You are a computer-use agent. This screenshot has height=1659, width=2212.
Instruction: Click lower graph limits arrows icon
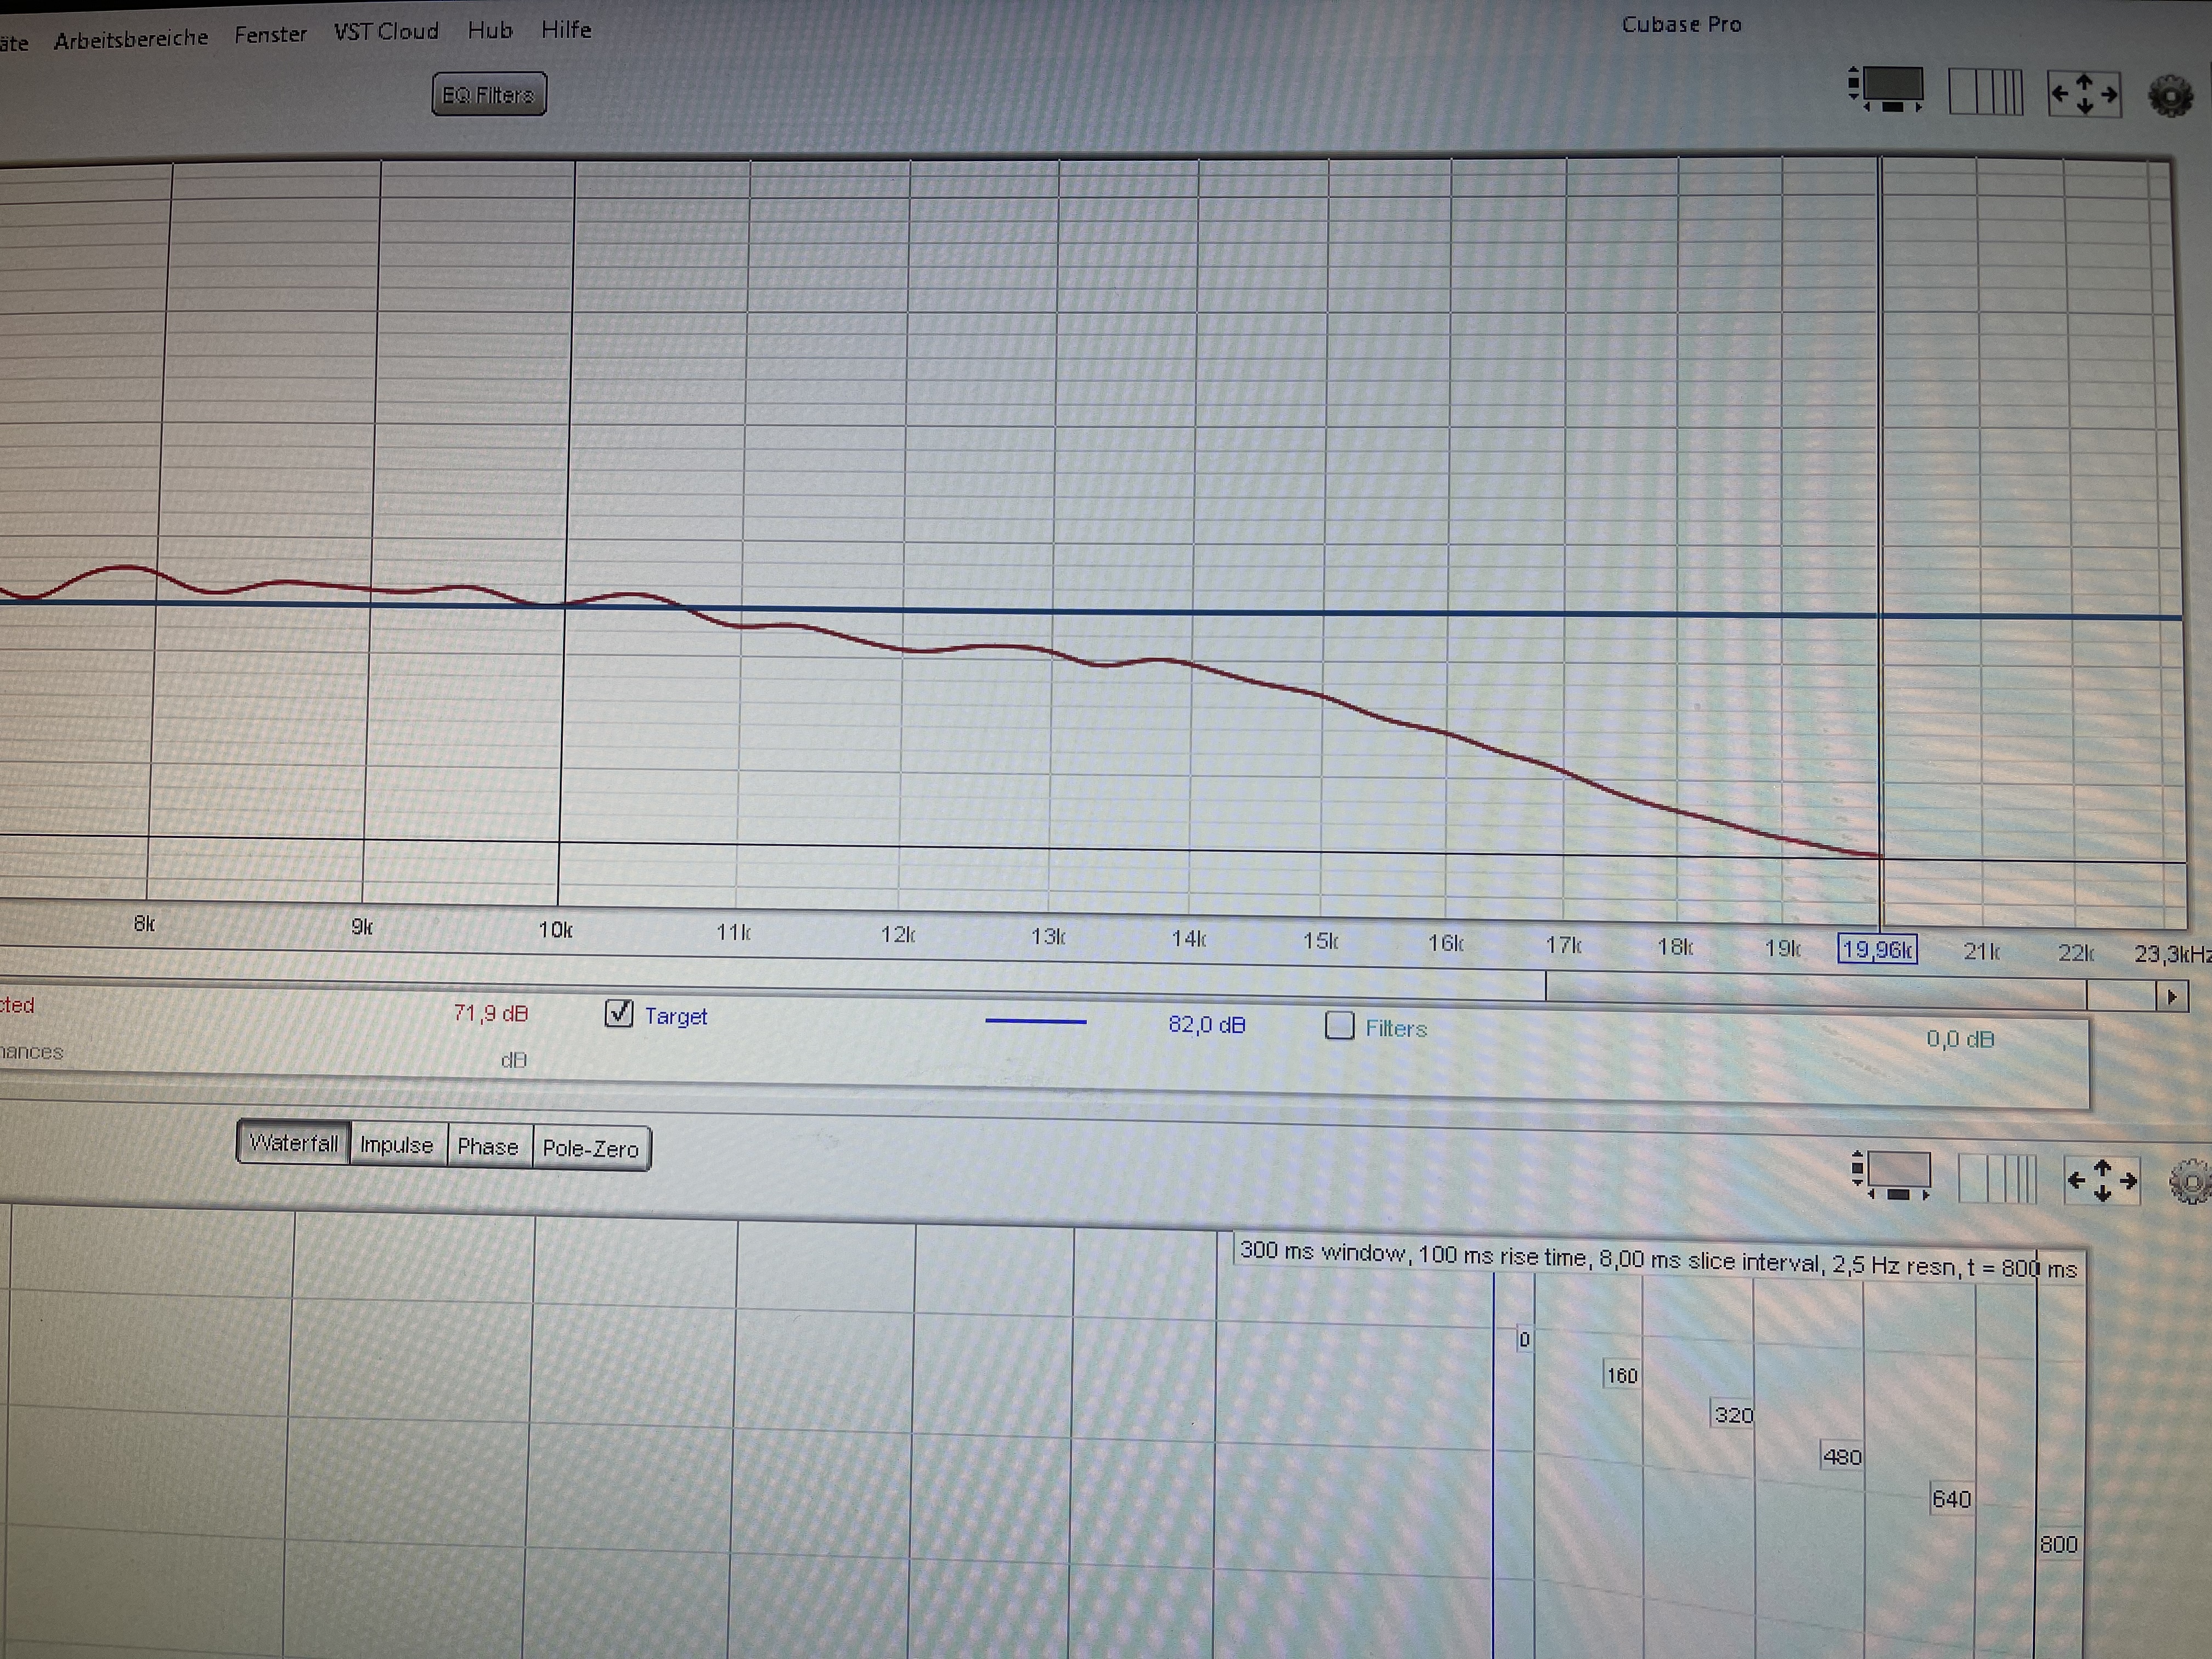[2102, 1181]
